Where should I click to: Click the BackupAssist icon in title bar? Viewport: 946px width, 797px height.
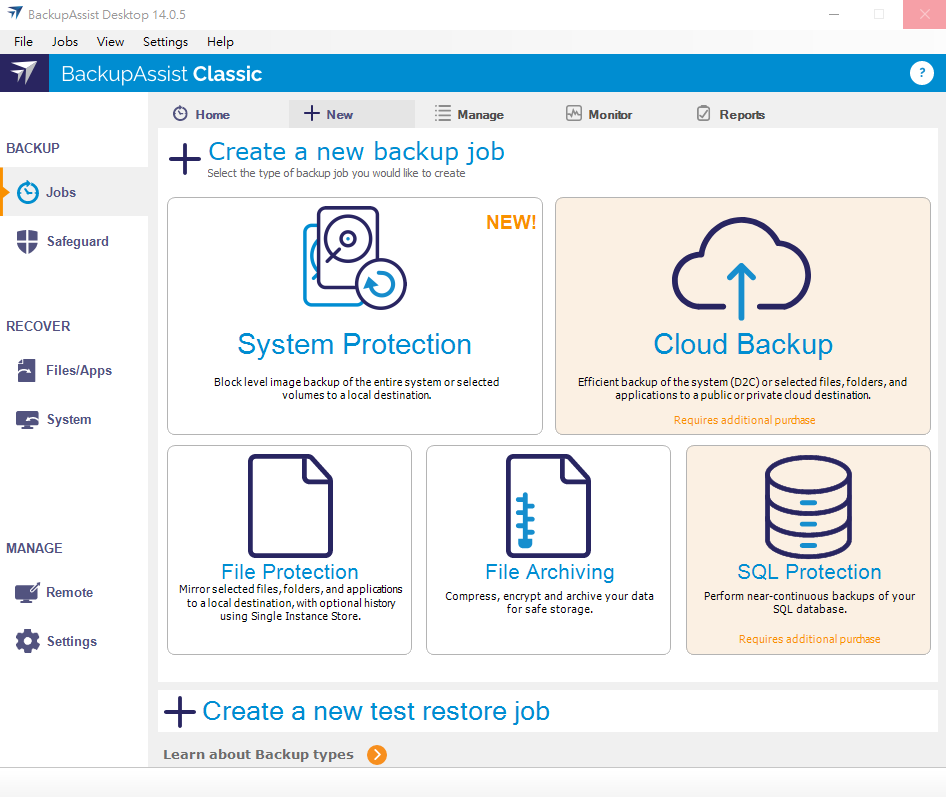coord(14,13)
